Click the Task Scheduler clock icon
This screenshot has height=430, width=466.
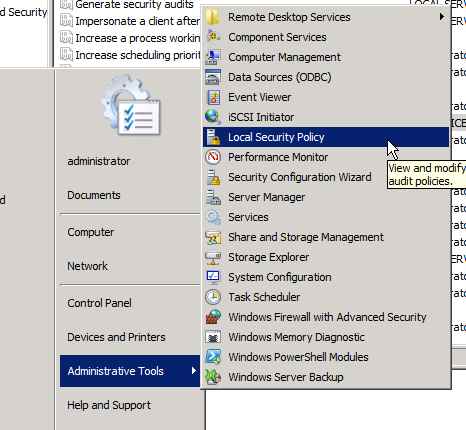coord(213,297)
